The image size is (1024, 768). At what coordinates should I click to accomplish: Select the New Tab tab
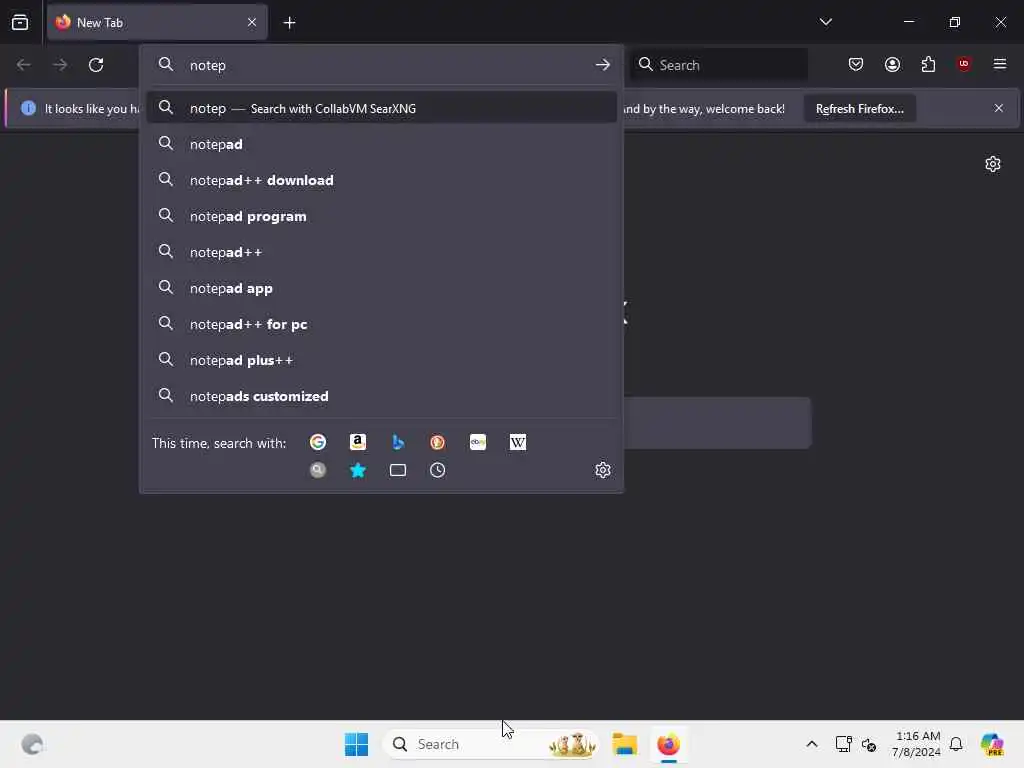[157, 22]
